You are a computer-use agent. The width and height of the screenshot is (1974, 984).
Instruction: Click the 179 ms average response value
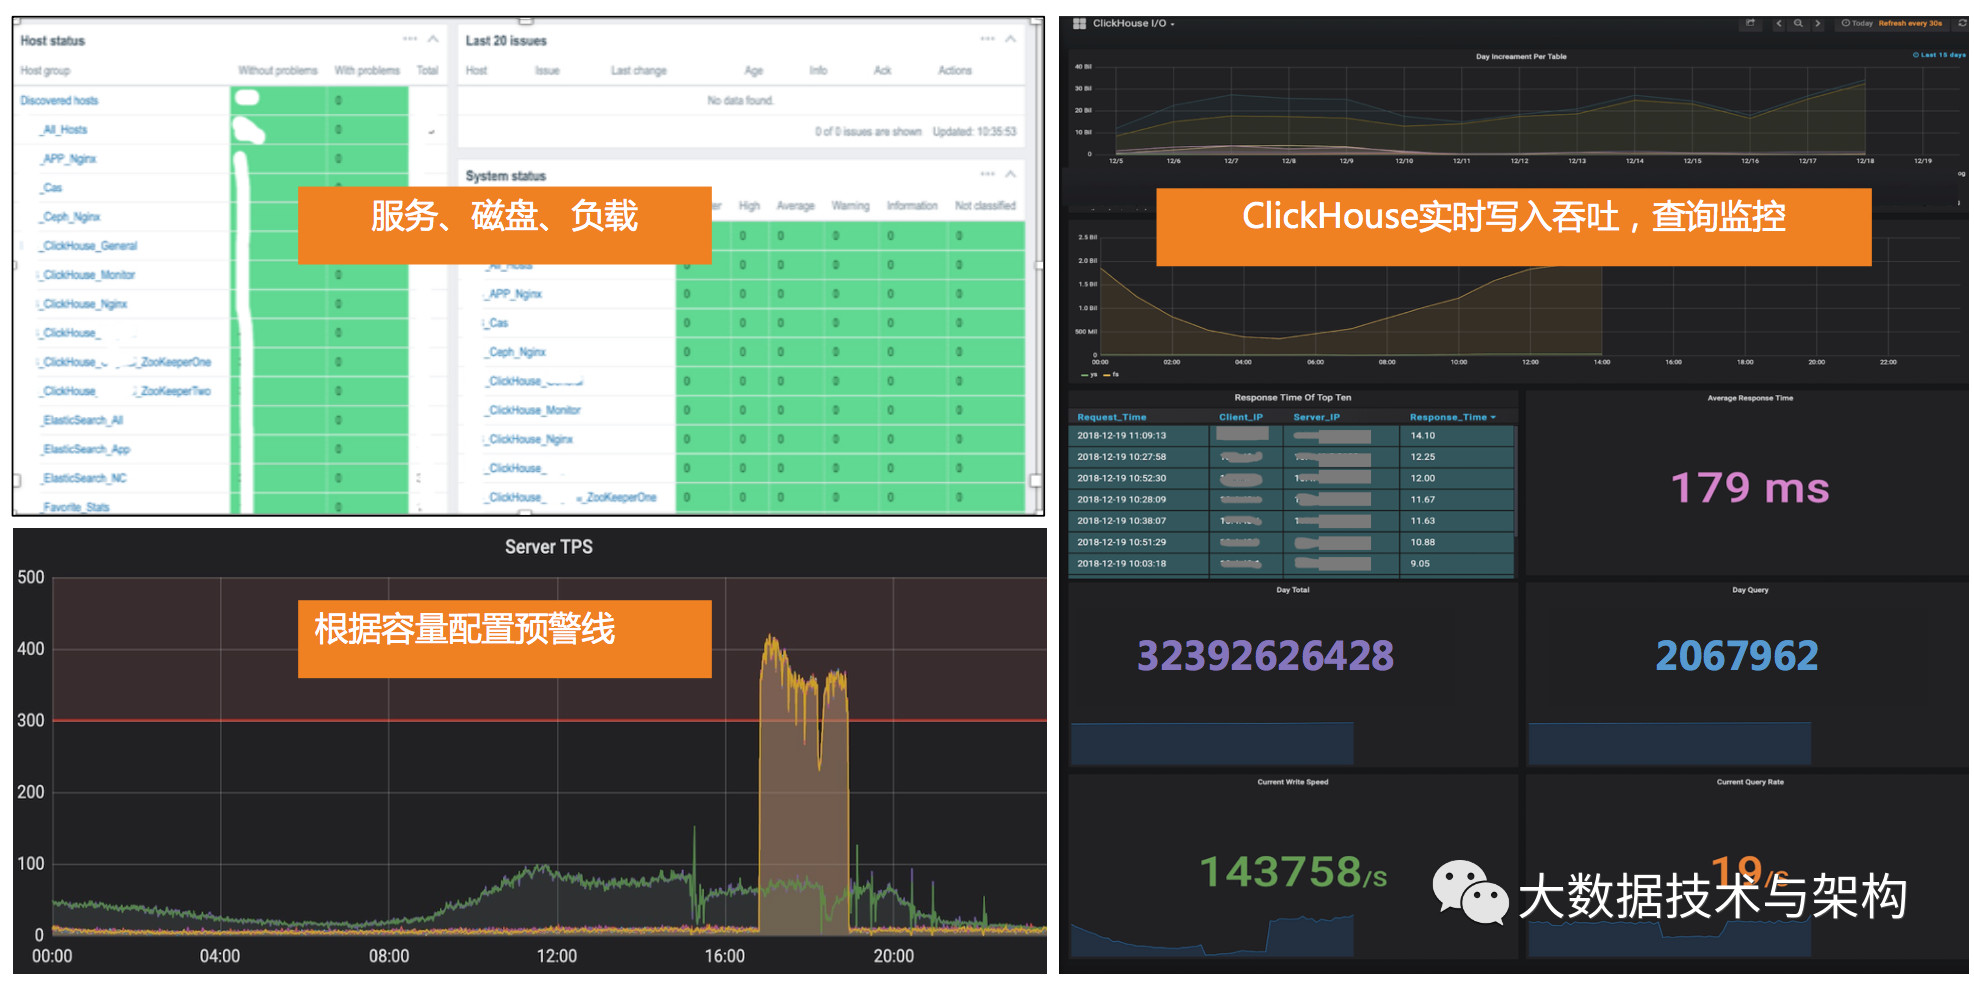click(x=1749, y=488)
